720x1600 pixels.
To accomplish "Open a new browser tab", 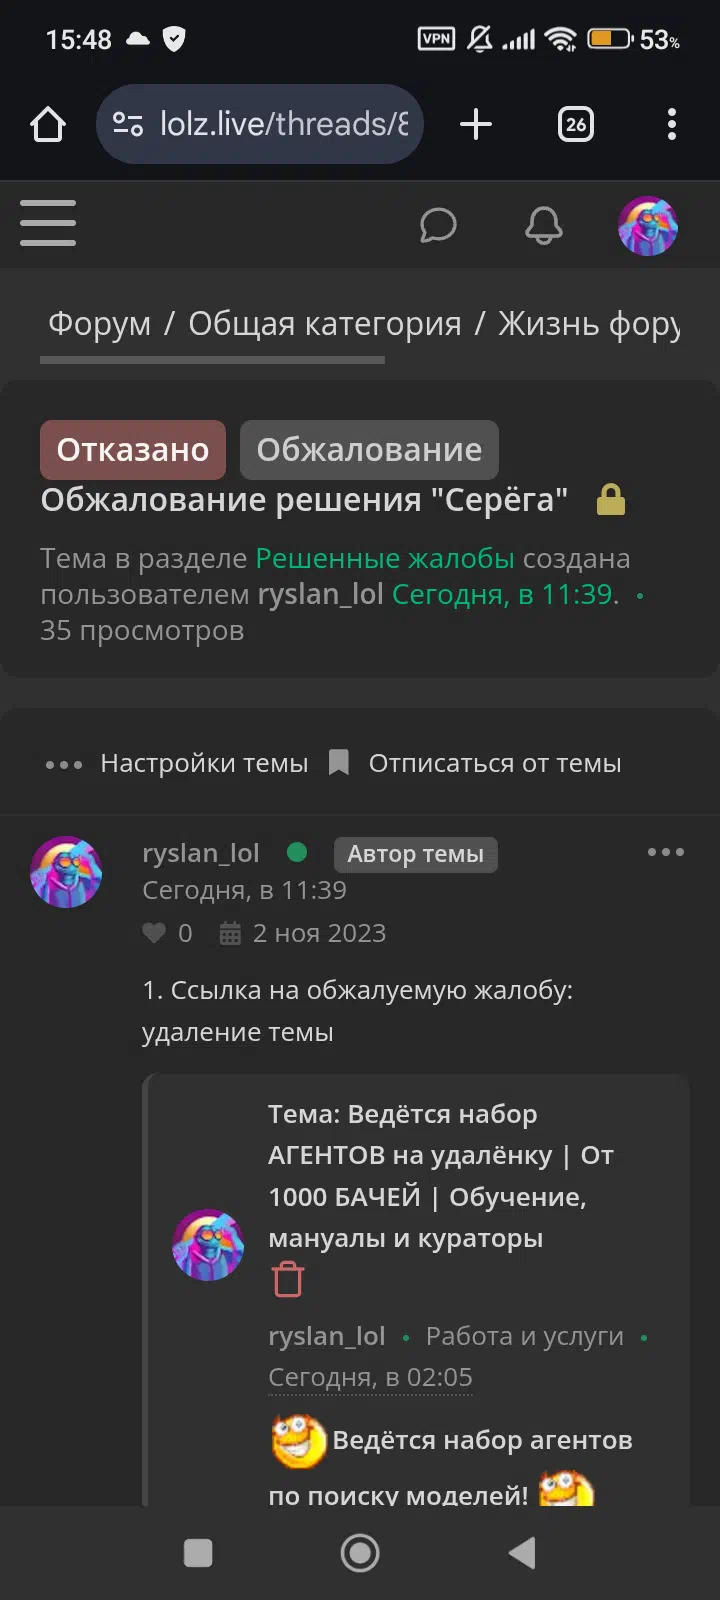I will [476, 125].
